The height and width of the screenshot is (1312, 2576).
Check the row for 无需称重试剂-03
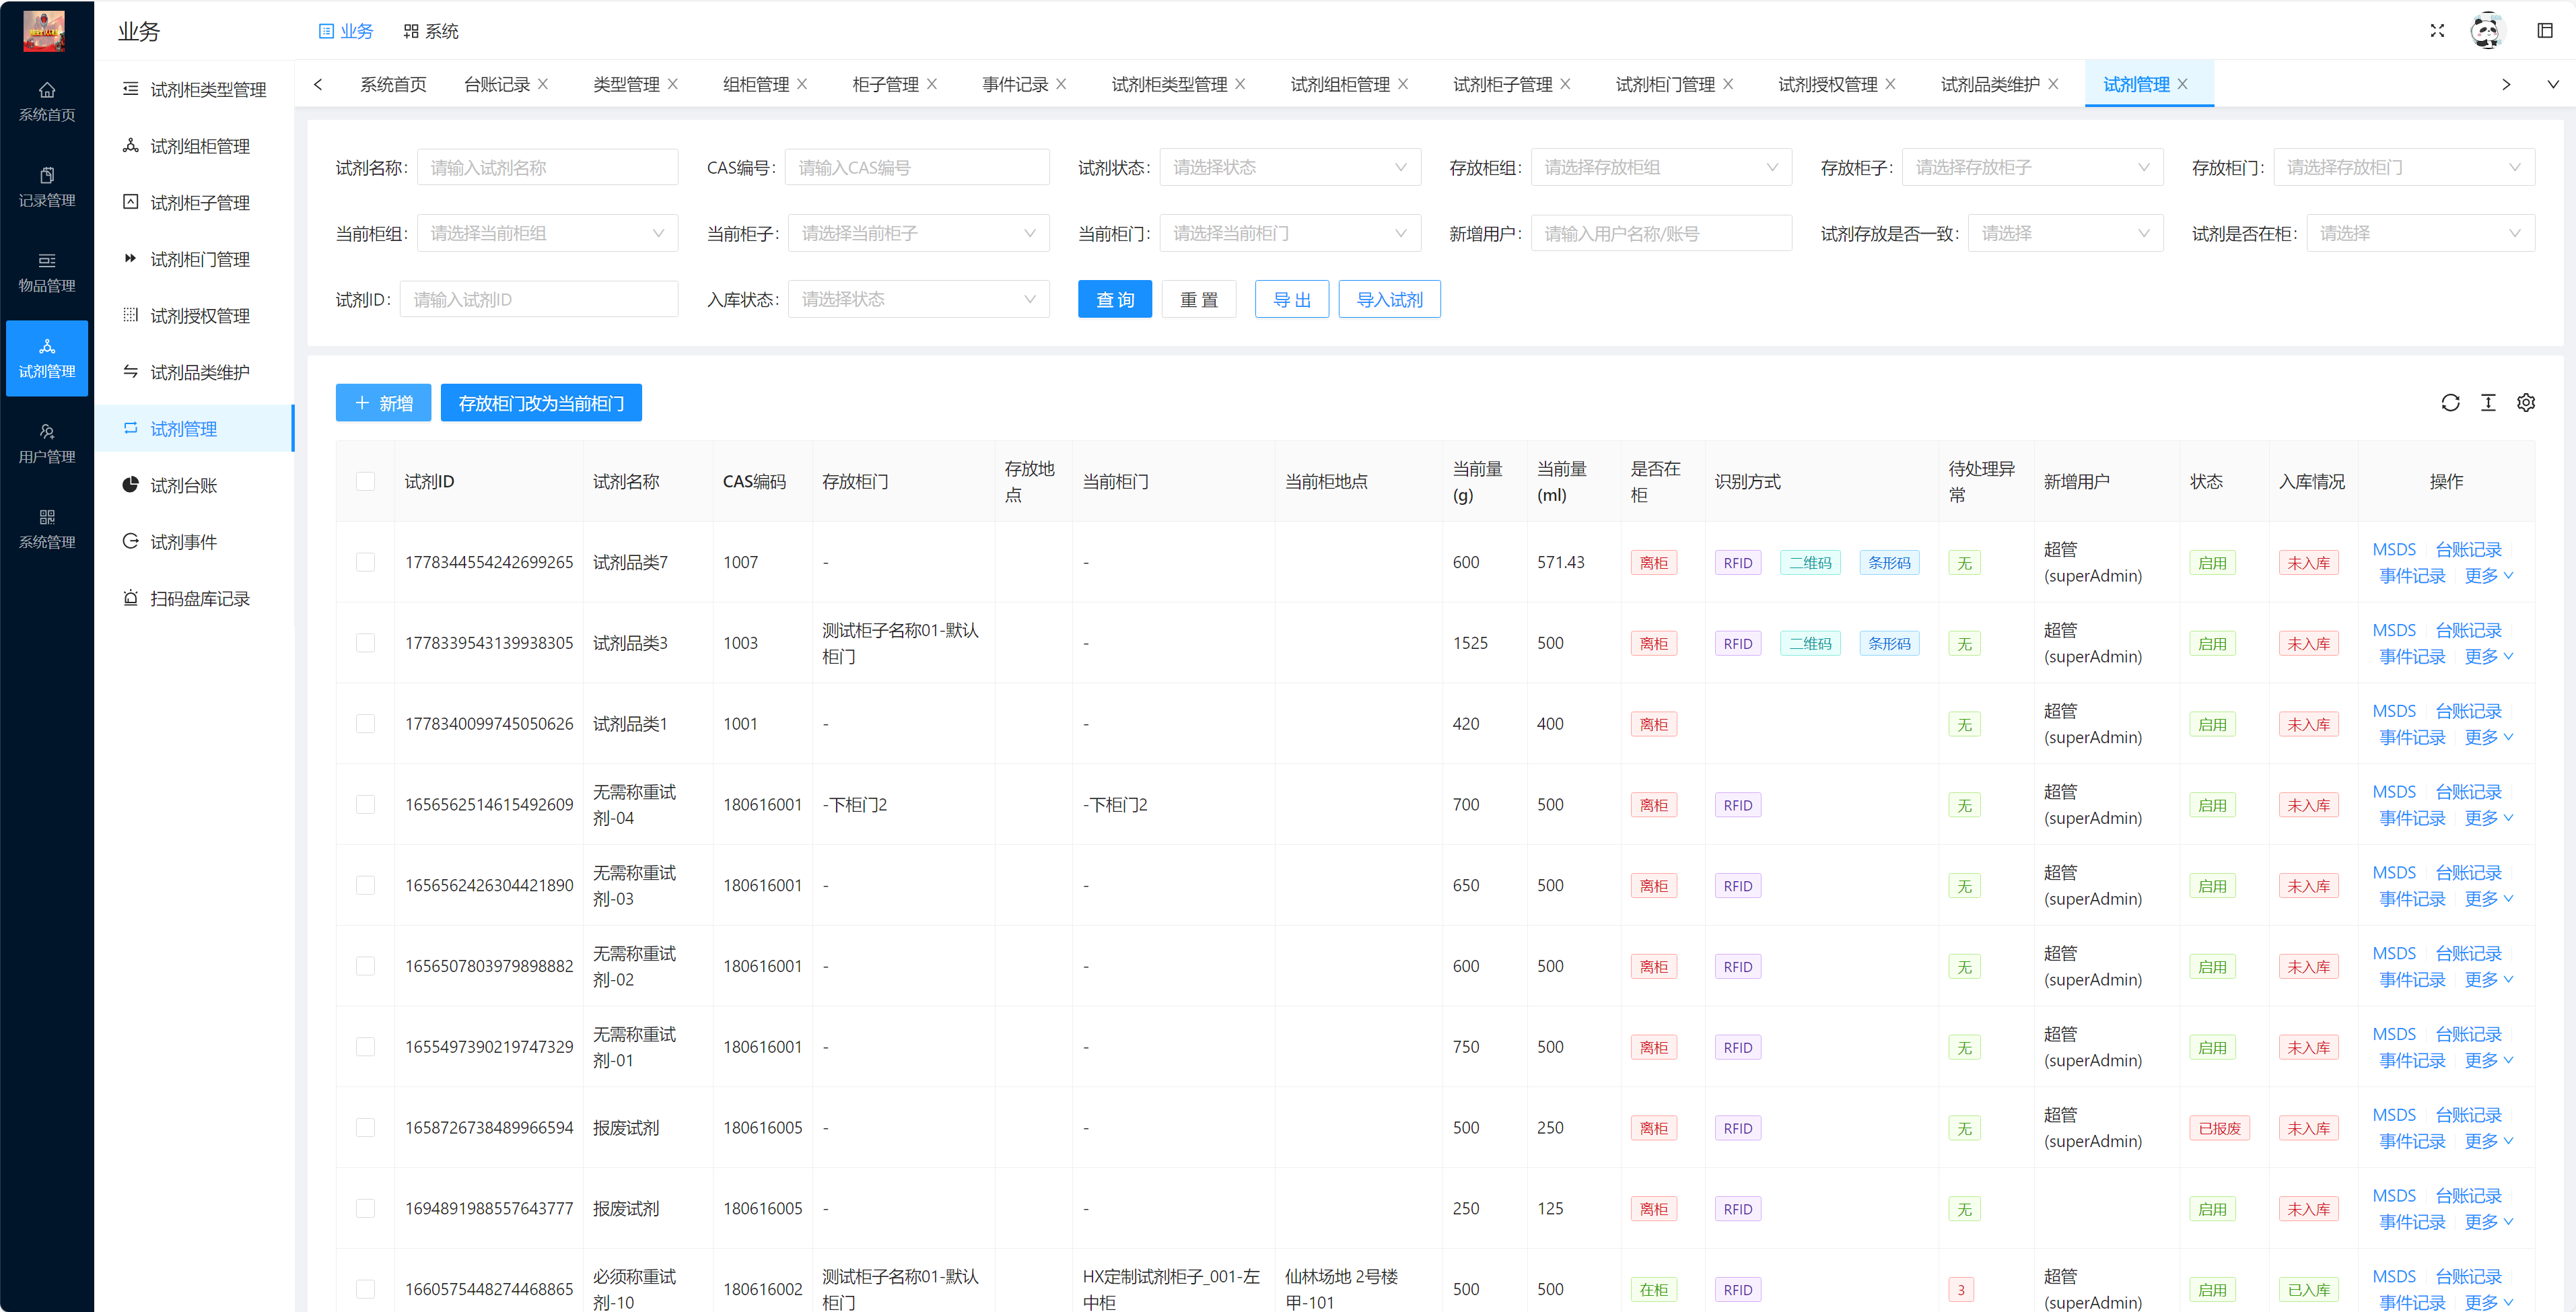(366, 885)
